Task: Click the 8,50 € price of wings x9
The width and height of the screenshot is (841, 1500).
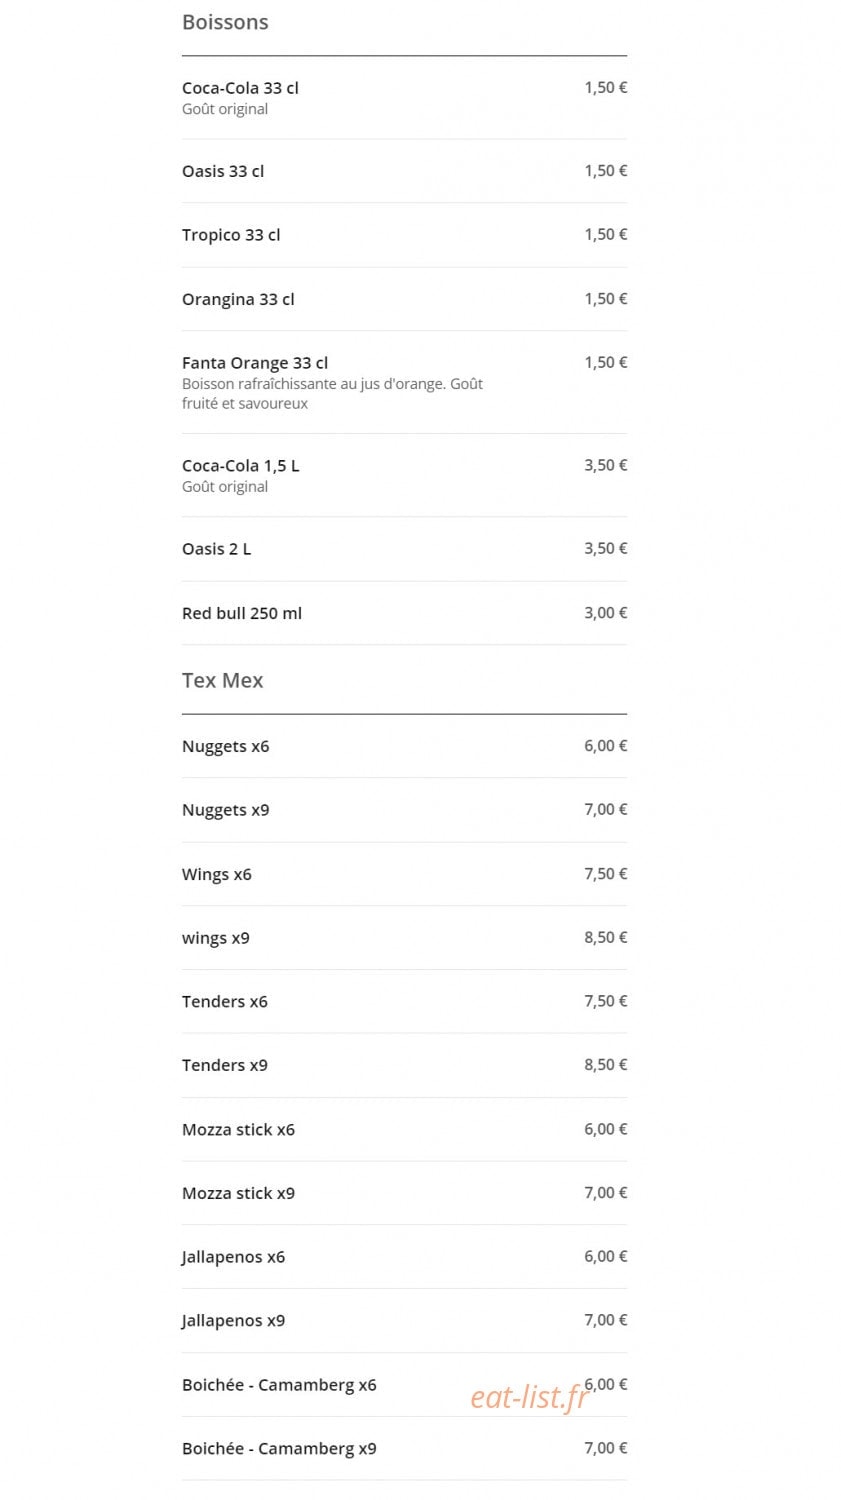Action: click(606, 937)
